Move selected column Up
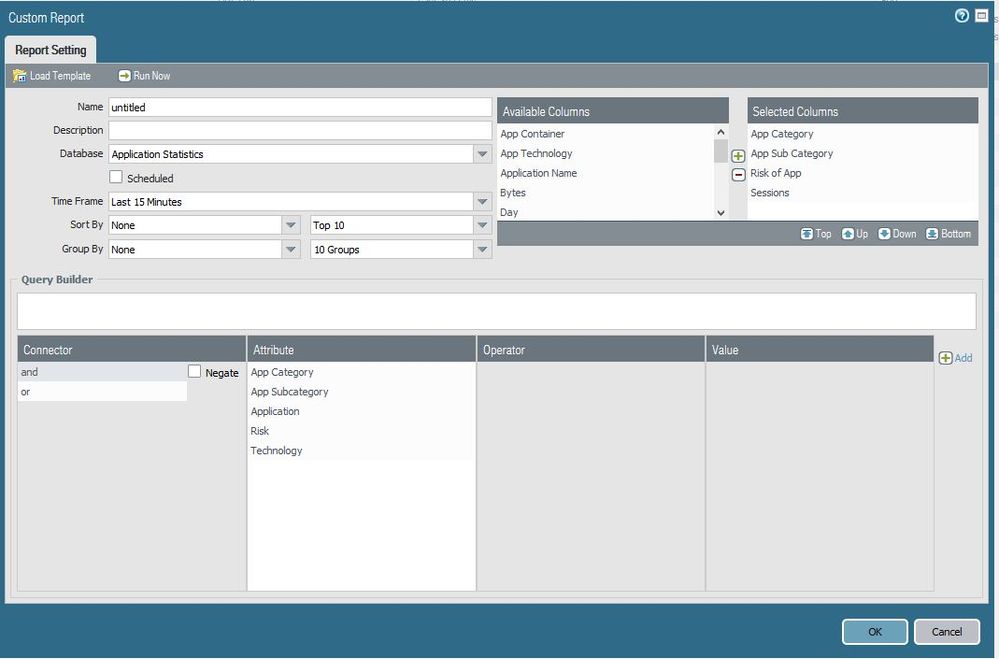This screenshot has width=999, height=659. 855,234
